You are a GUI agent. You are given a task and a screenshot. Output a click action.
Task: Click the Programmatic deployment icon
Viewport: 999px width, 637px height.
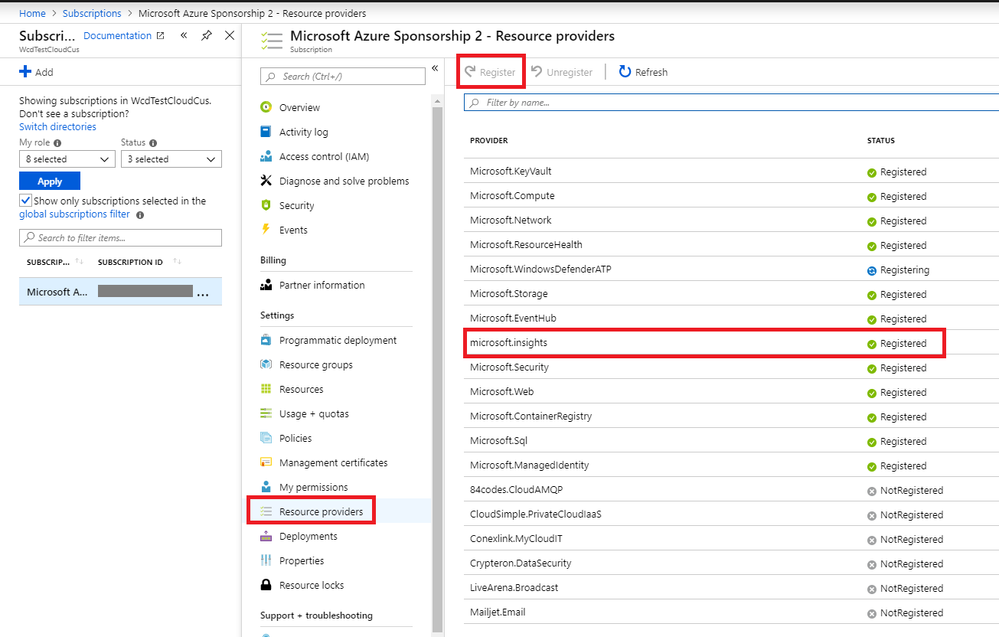tap(266, 340)
